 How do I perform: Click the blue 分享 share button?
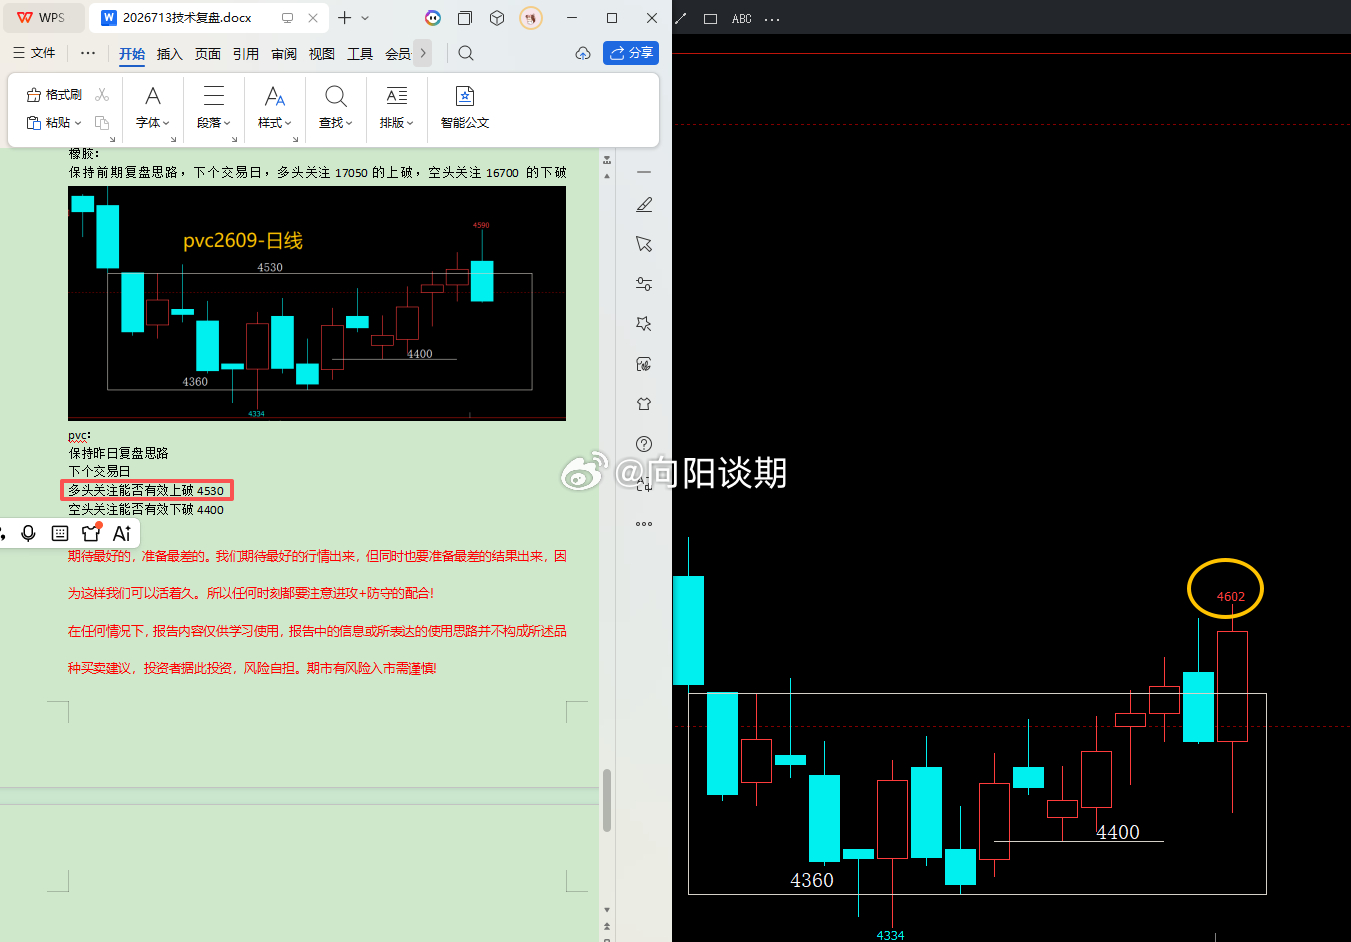coord(631,53)
